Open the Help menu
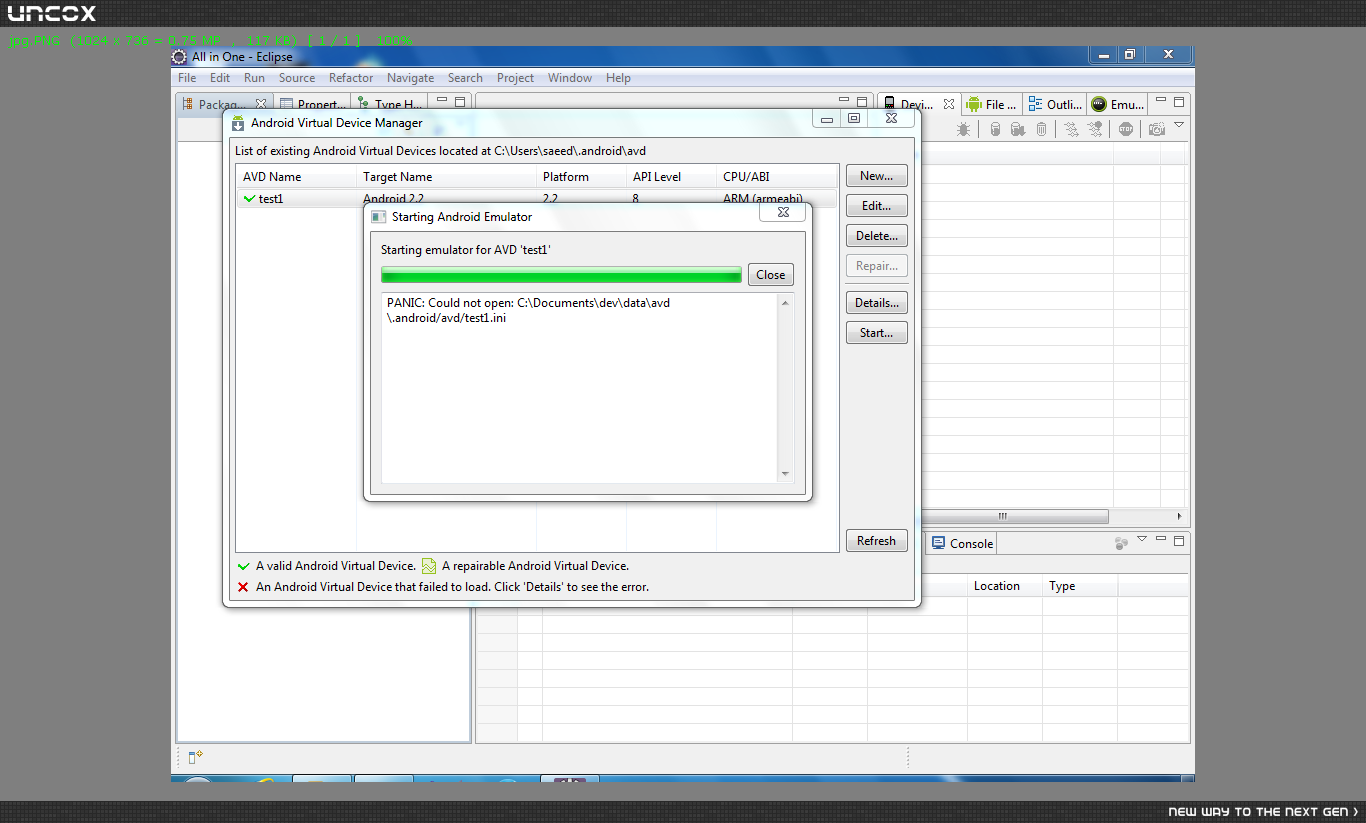Viewport: 1366px width, 823px height. [618, 78]
